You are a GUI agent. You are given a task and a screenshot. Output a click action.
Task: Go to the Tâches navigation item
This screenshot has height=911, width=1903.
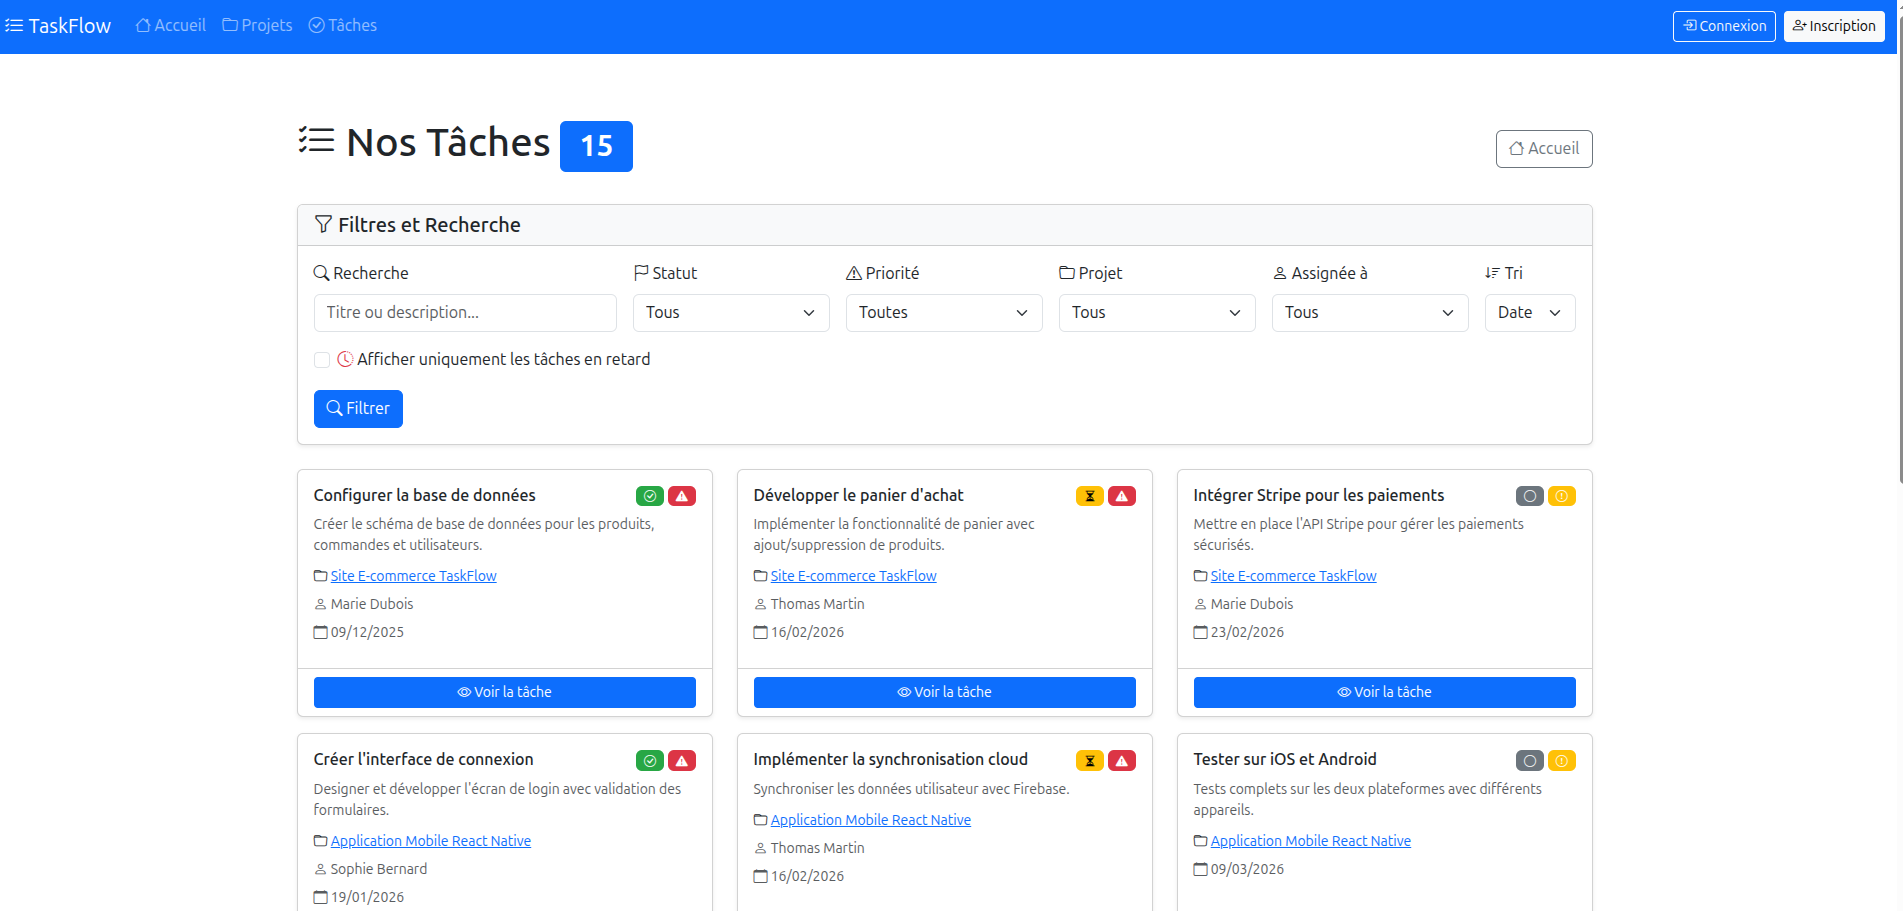(x=343, y=25)
